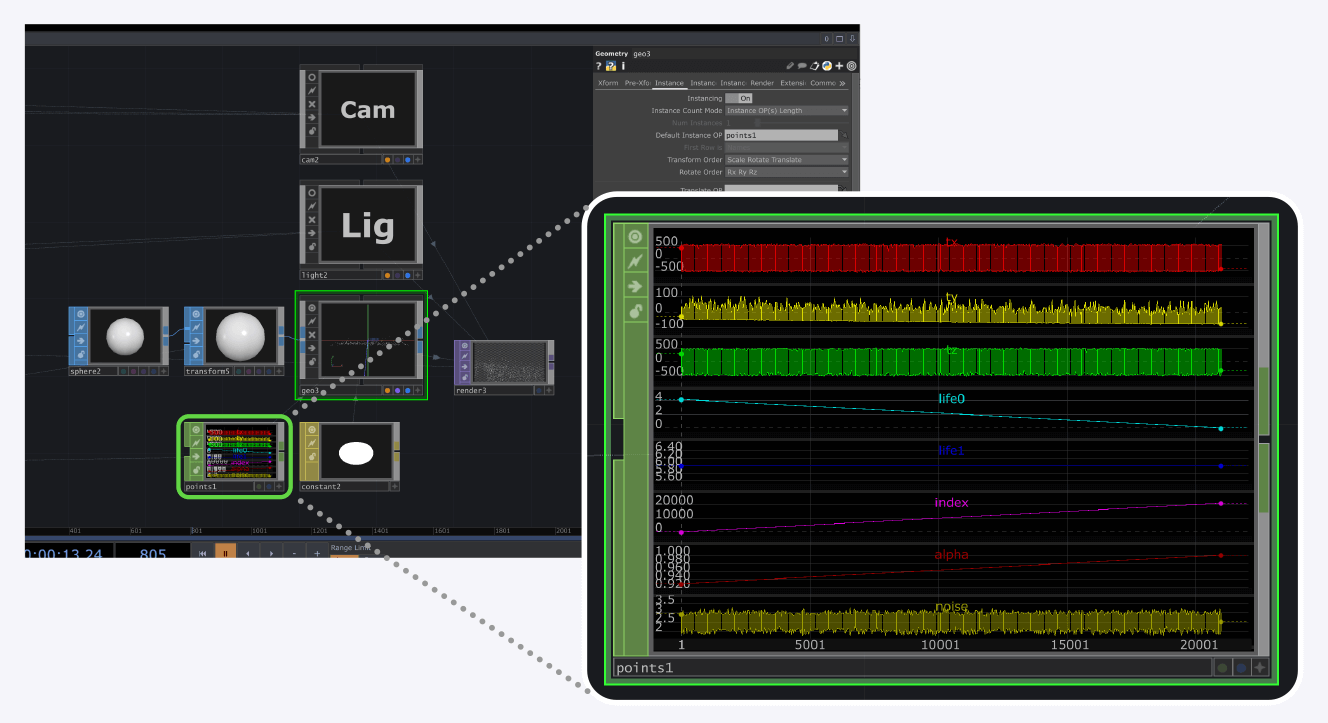Show more parameter tabs with double chevron
Viewport: 1328px width, 723px height.
point(842,83)
